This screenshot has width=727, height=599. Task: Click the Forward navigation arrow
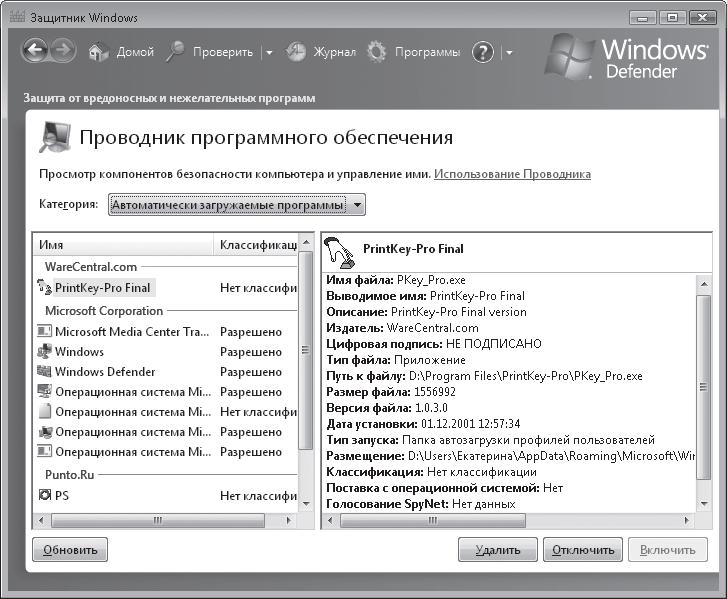(x=62, y=52)
